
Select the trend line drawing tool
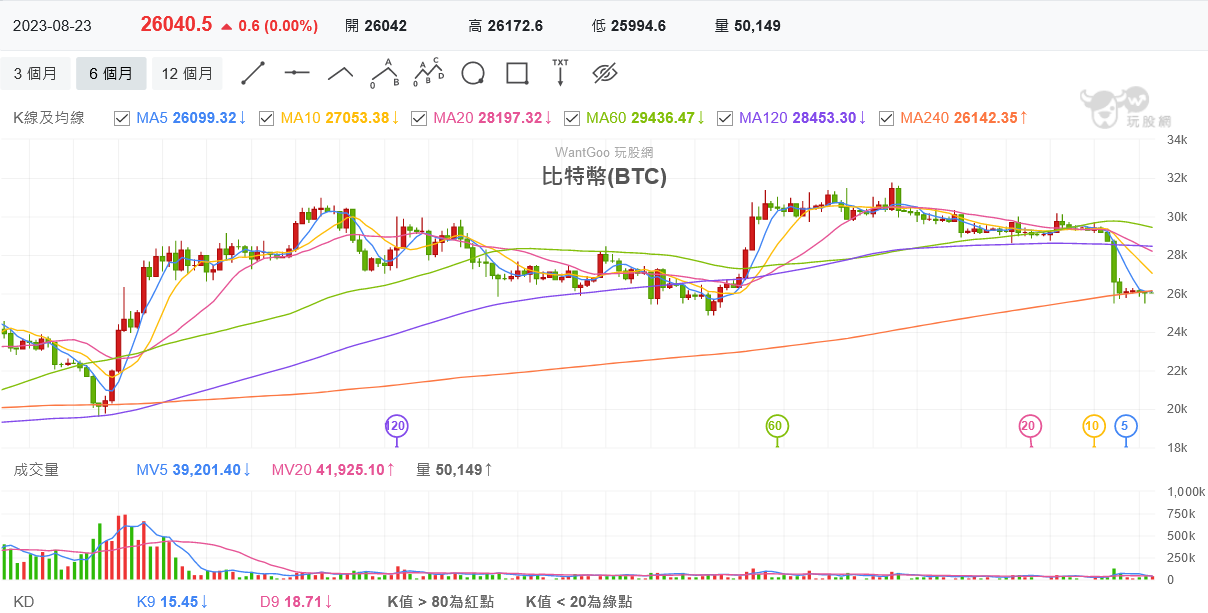pos(253,73)
